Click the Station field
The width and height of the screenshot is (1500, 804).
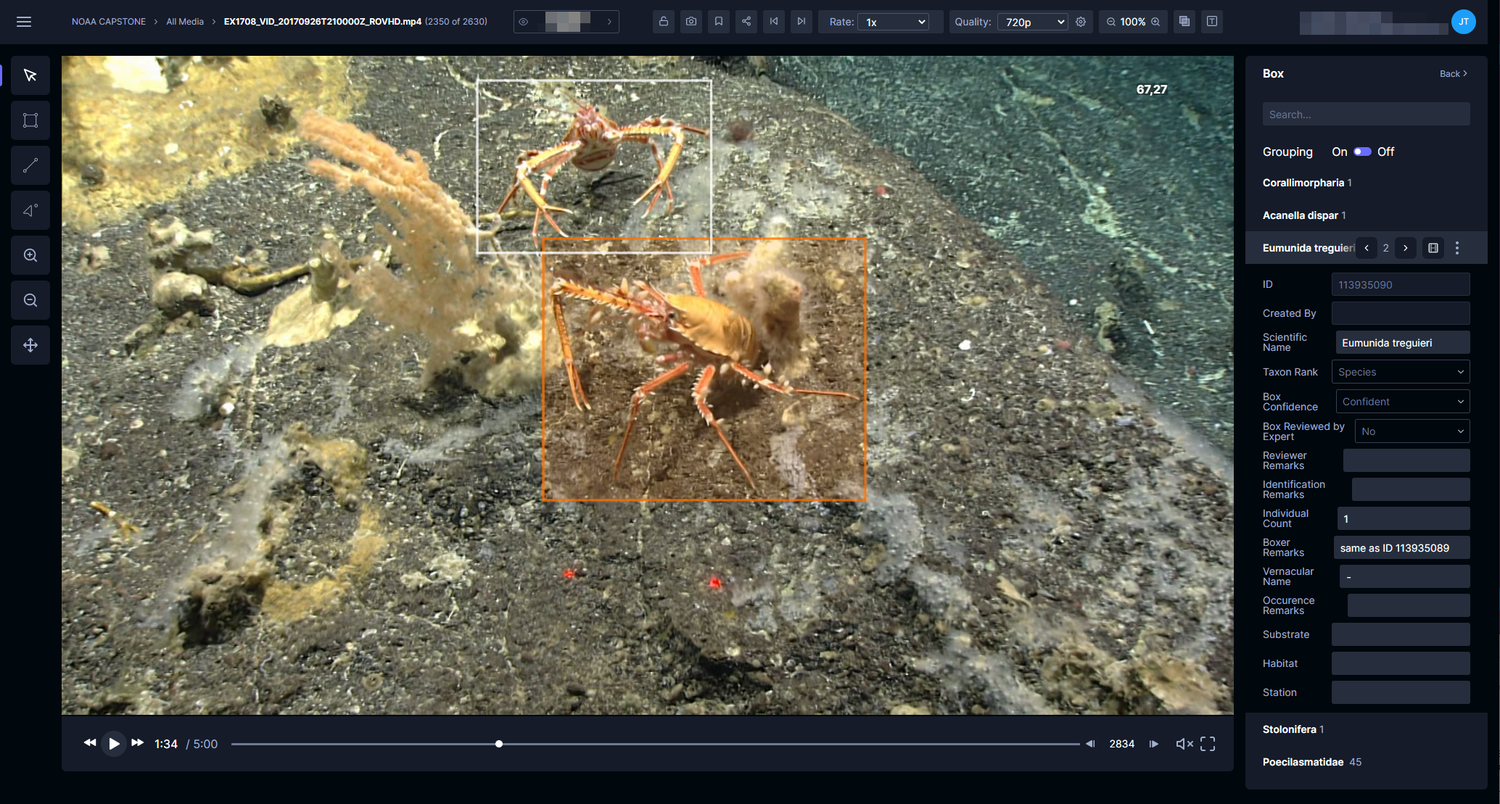[1401, 692]
